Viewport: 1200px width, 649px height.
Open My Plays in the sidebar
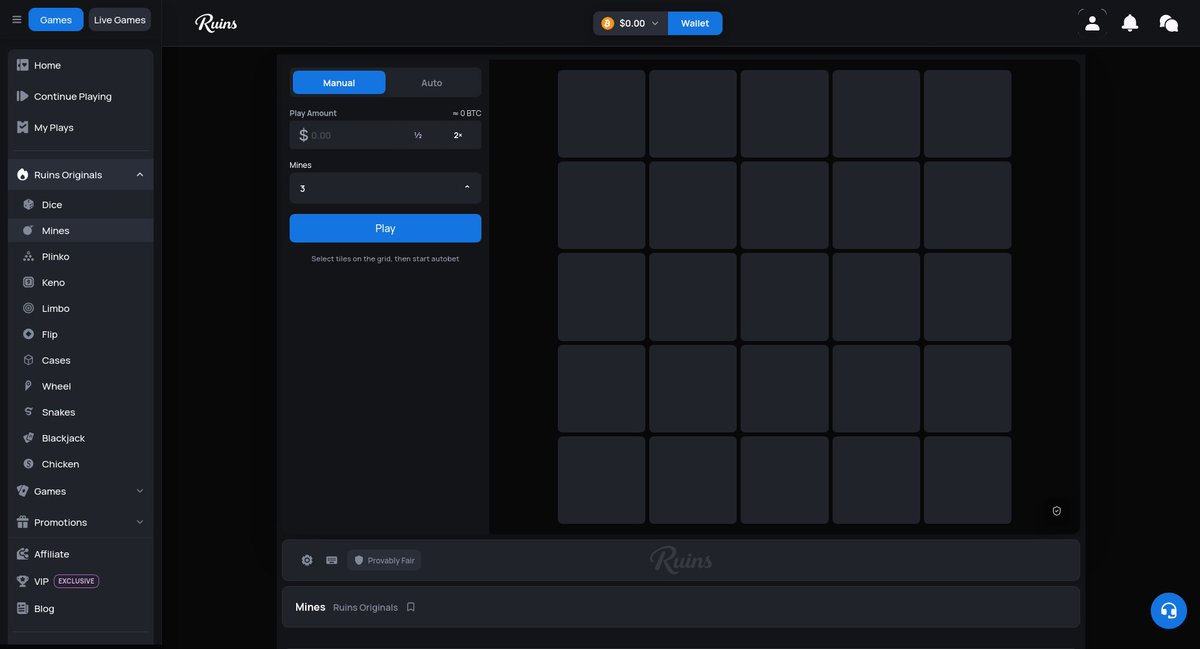click(81, 127)
